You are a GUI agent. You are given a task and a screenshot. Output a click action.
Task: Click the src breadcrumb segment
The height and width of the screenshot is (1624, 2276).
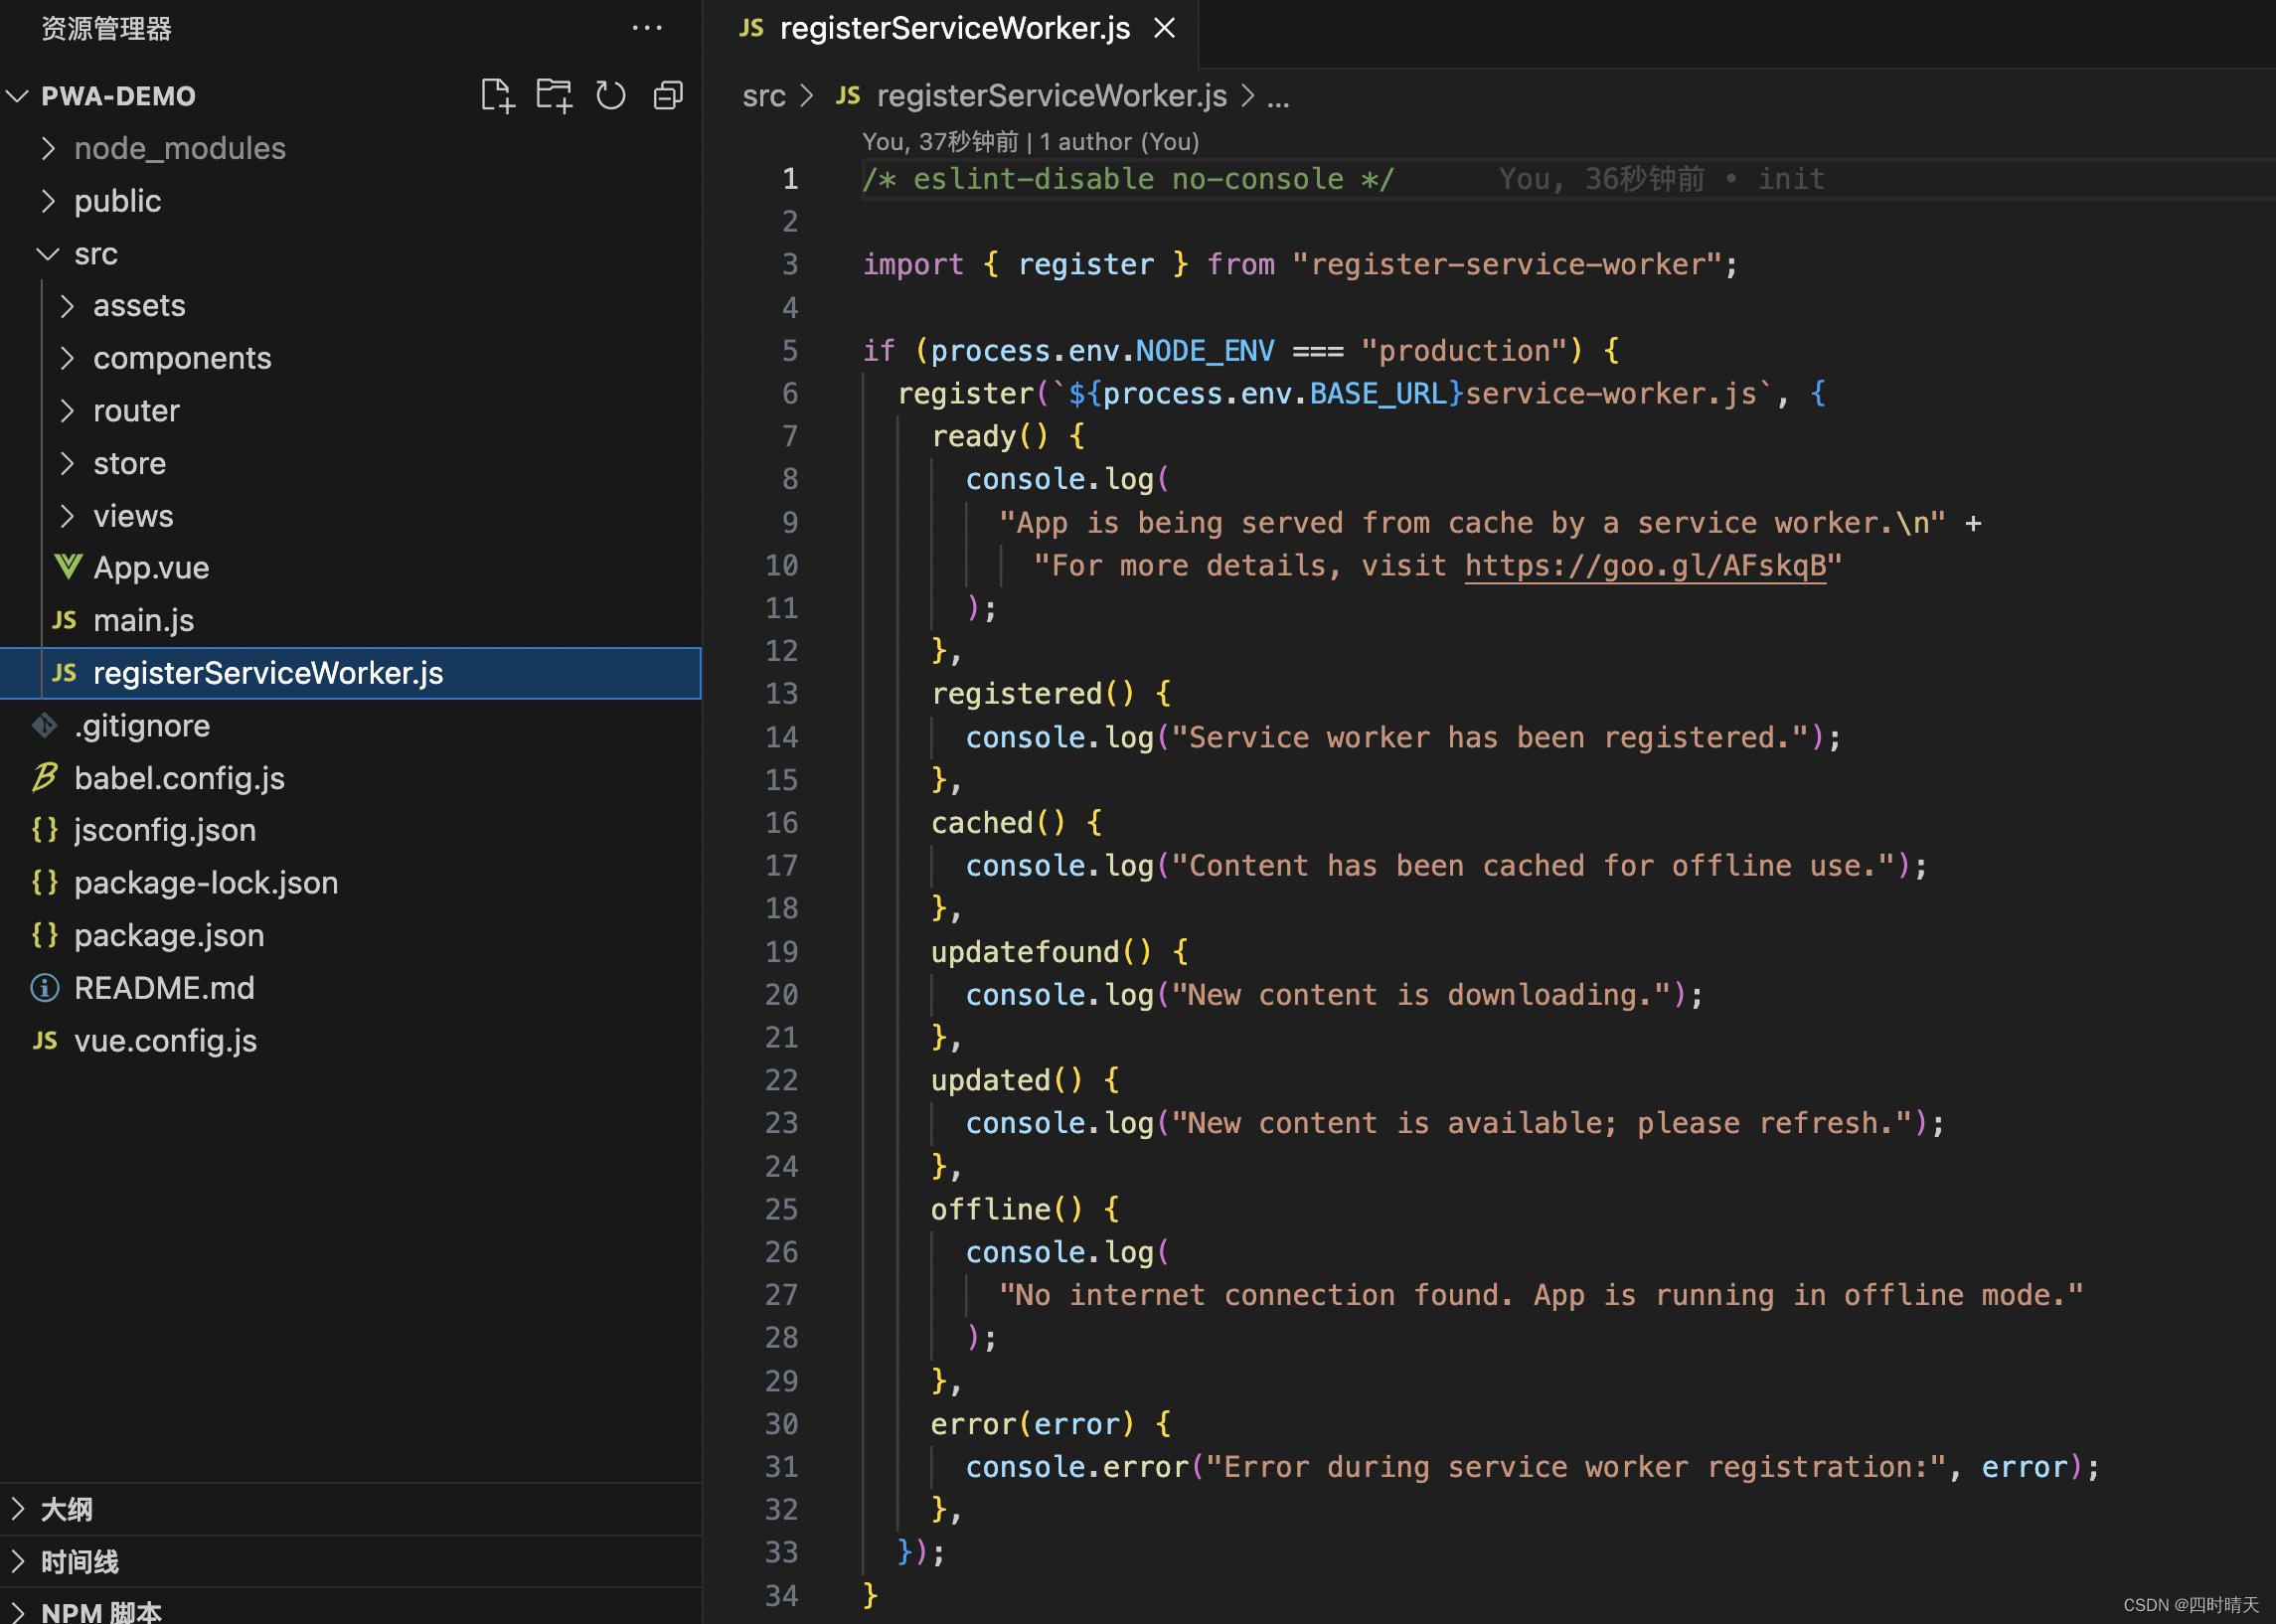click(764, 96)
